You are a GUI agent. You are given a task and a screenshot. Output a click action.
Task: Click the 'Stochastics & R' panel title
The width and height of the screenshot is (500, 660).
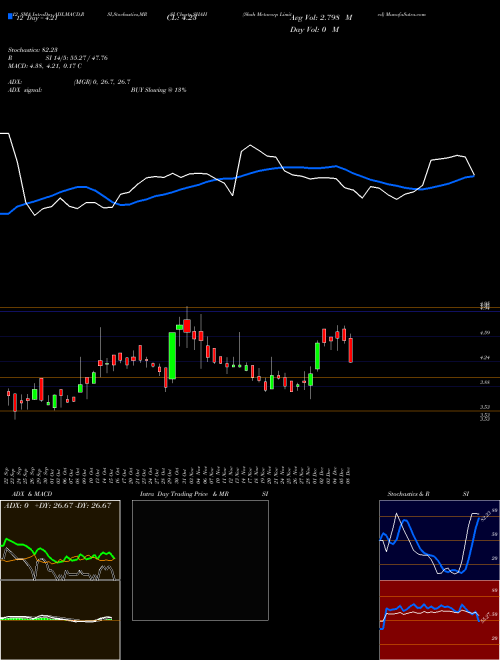pyautogui.click(x=409, y=494)
